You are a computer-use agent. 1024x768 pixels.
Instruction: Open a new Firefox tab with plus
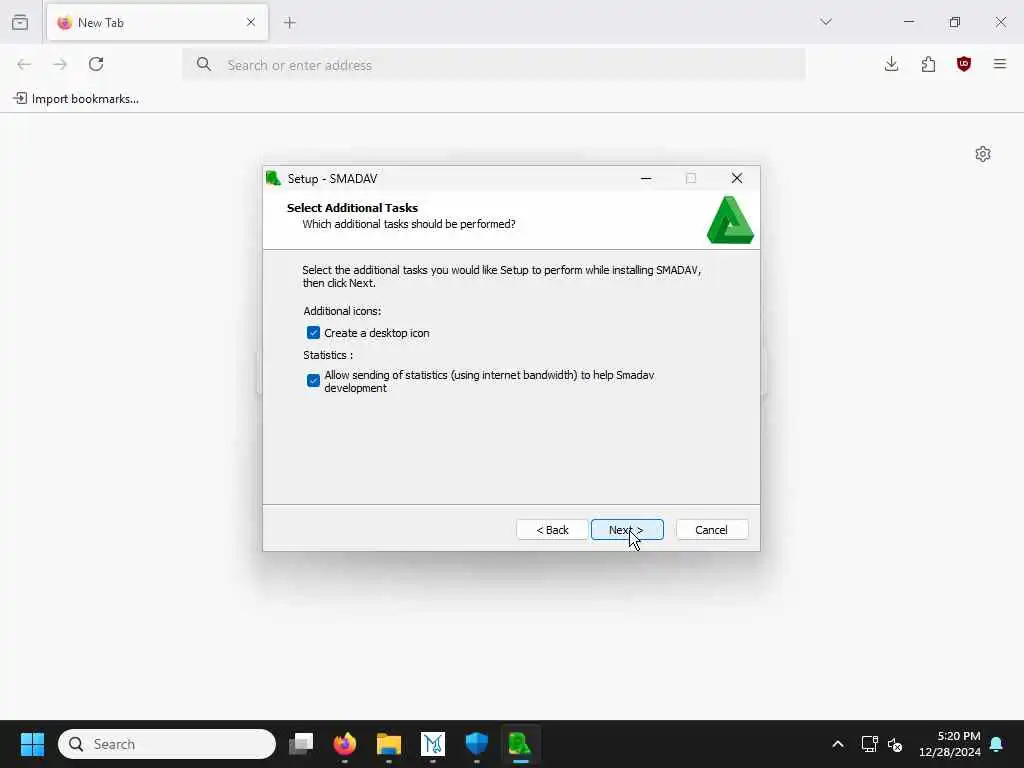(x=290, y=22)
